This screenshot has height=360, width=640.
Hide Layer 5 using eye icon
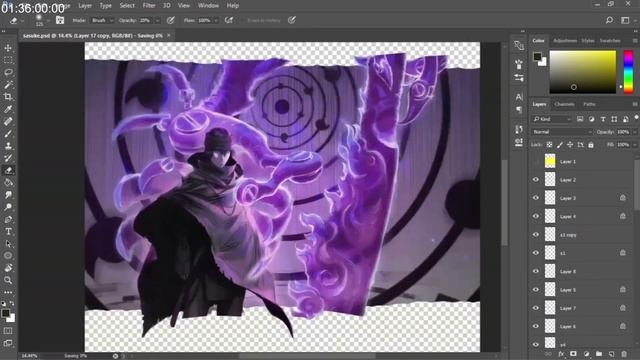[x=536, y=290]
